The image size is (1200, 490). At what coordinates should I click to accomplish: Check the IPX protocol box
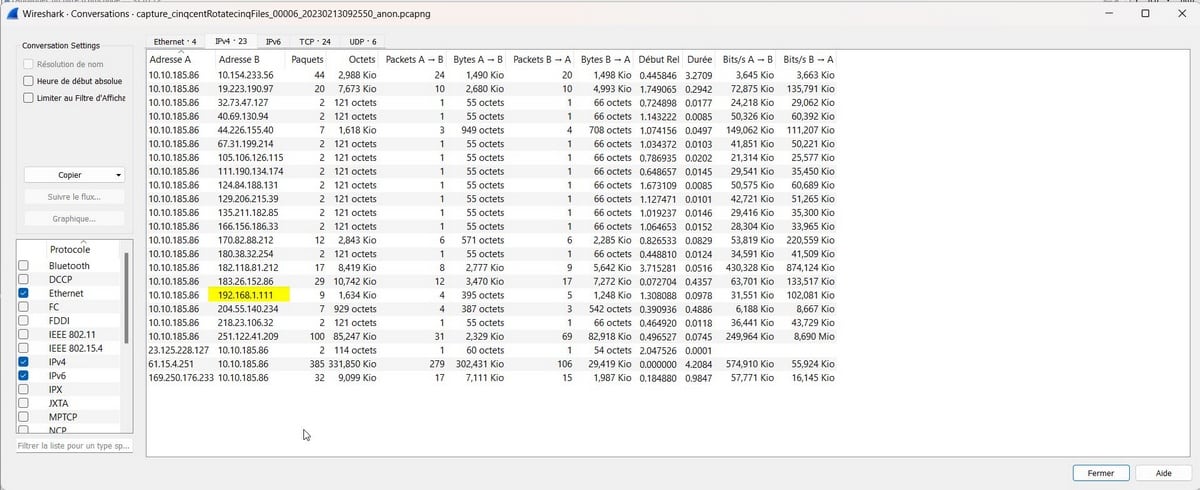click(x=24, y=389)
